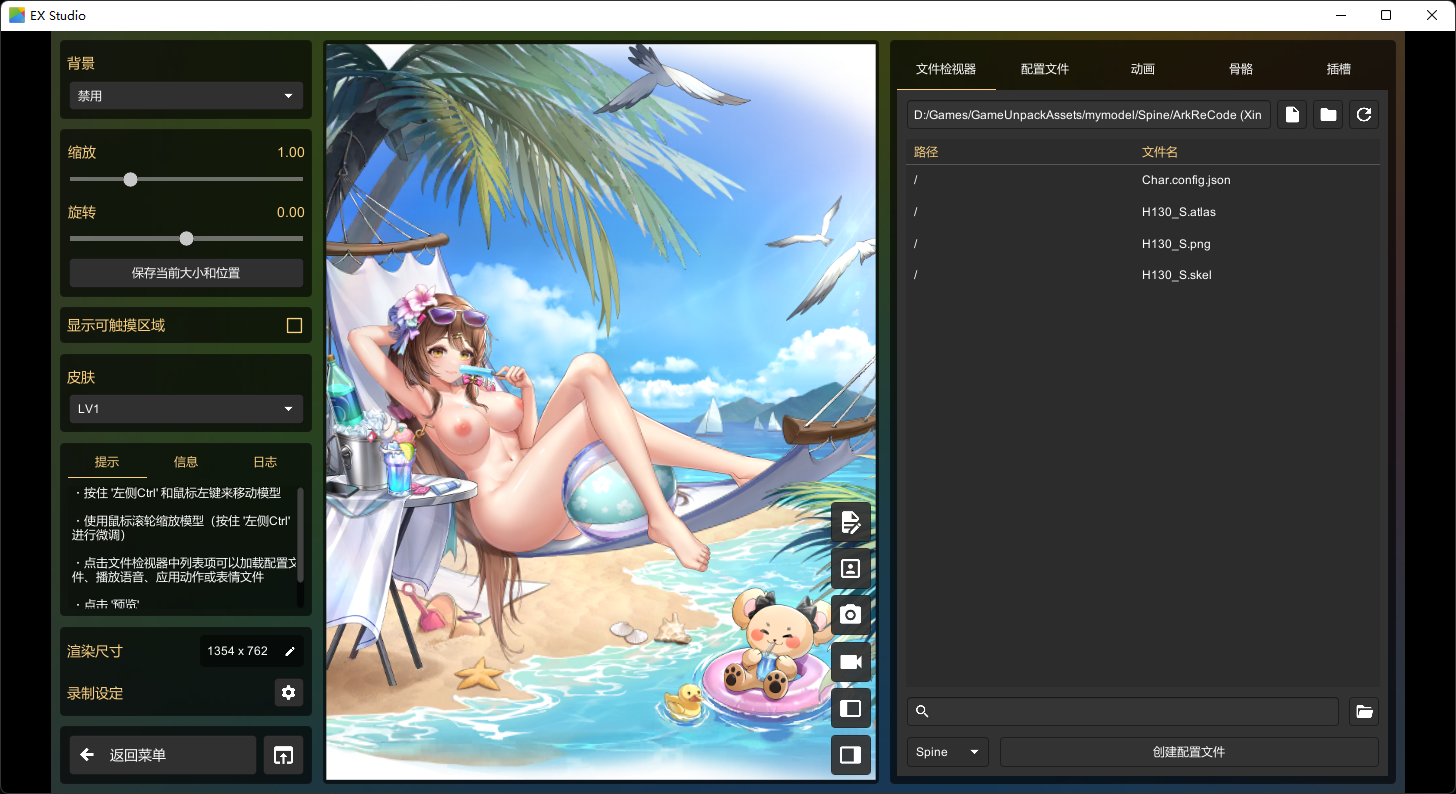The height and width of the screenshot is (794, 1456).
Task: Click 保存当前大小和位置 button
Action: [186, 273]
